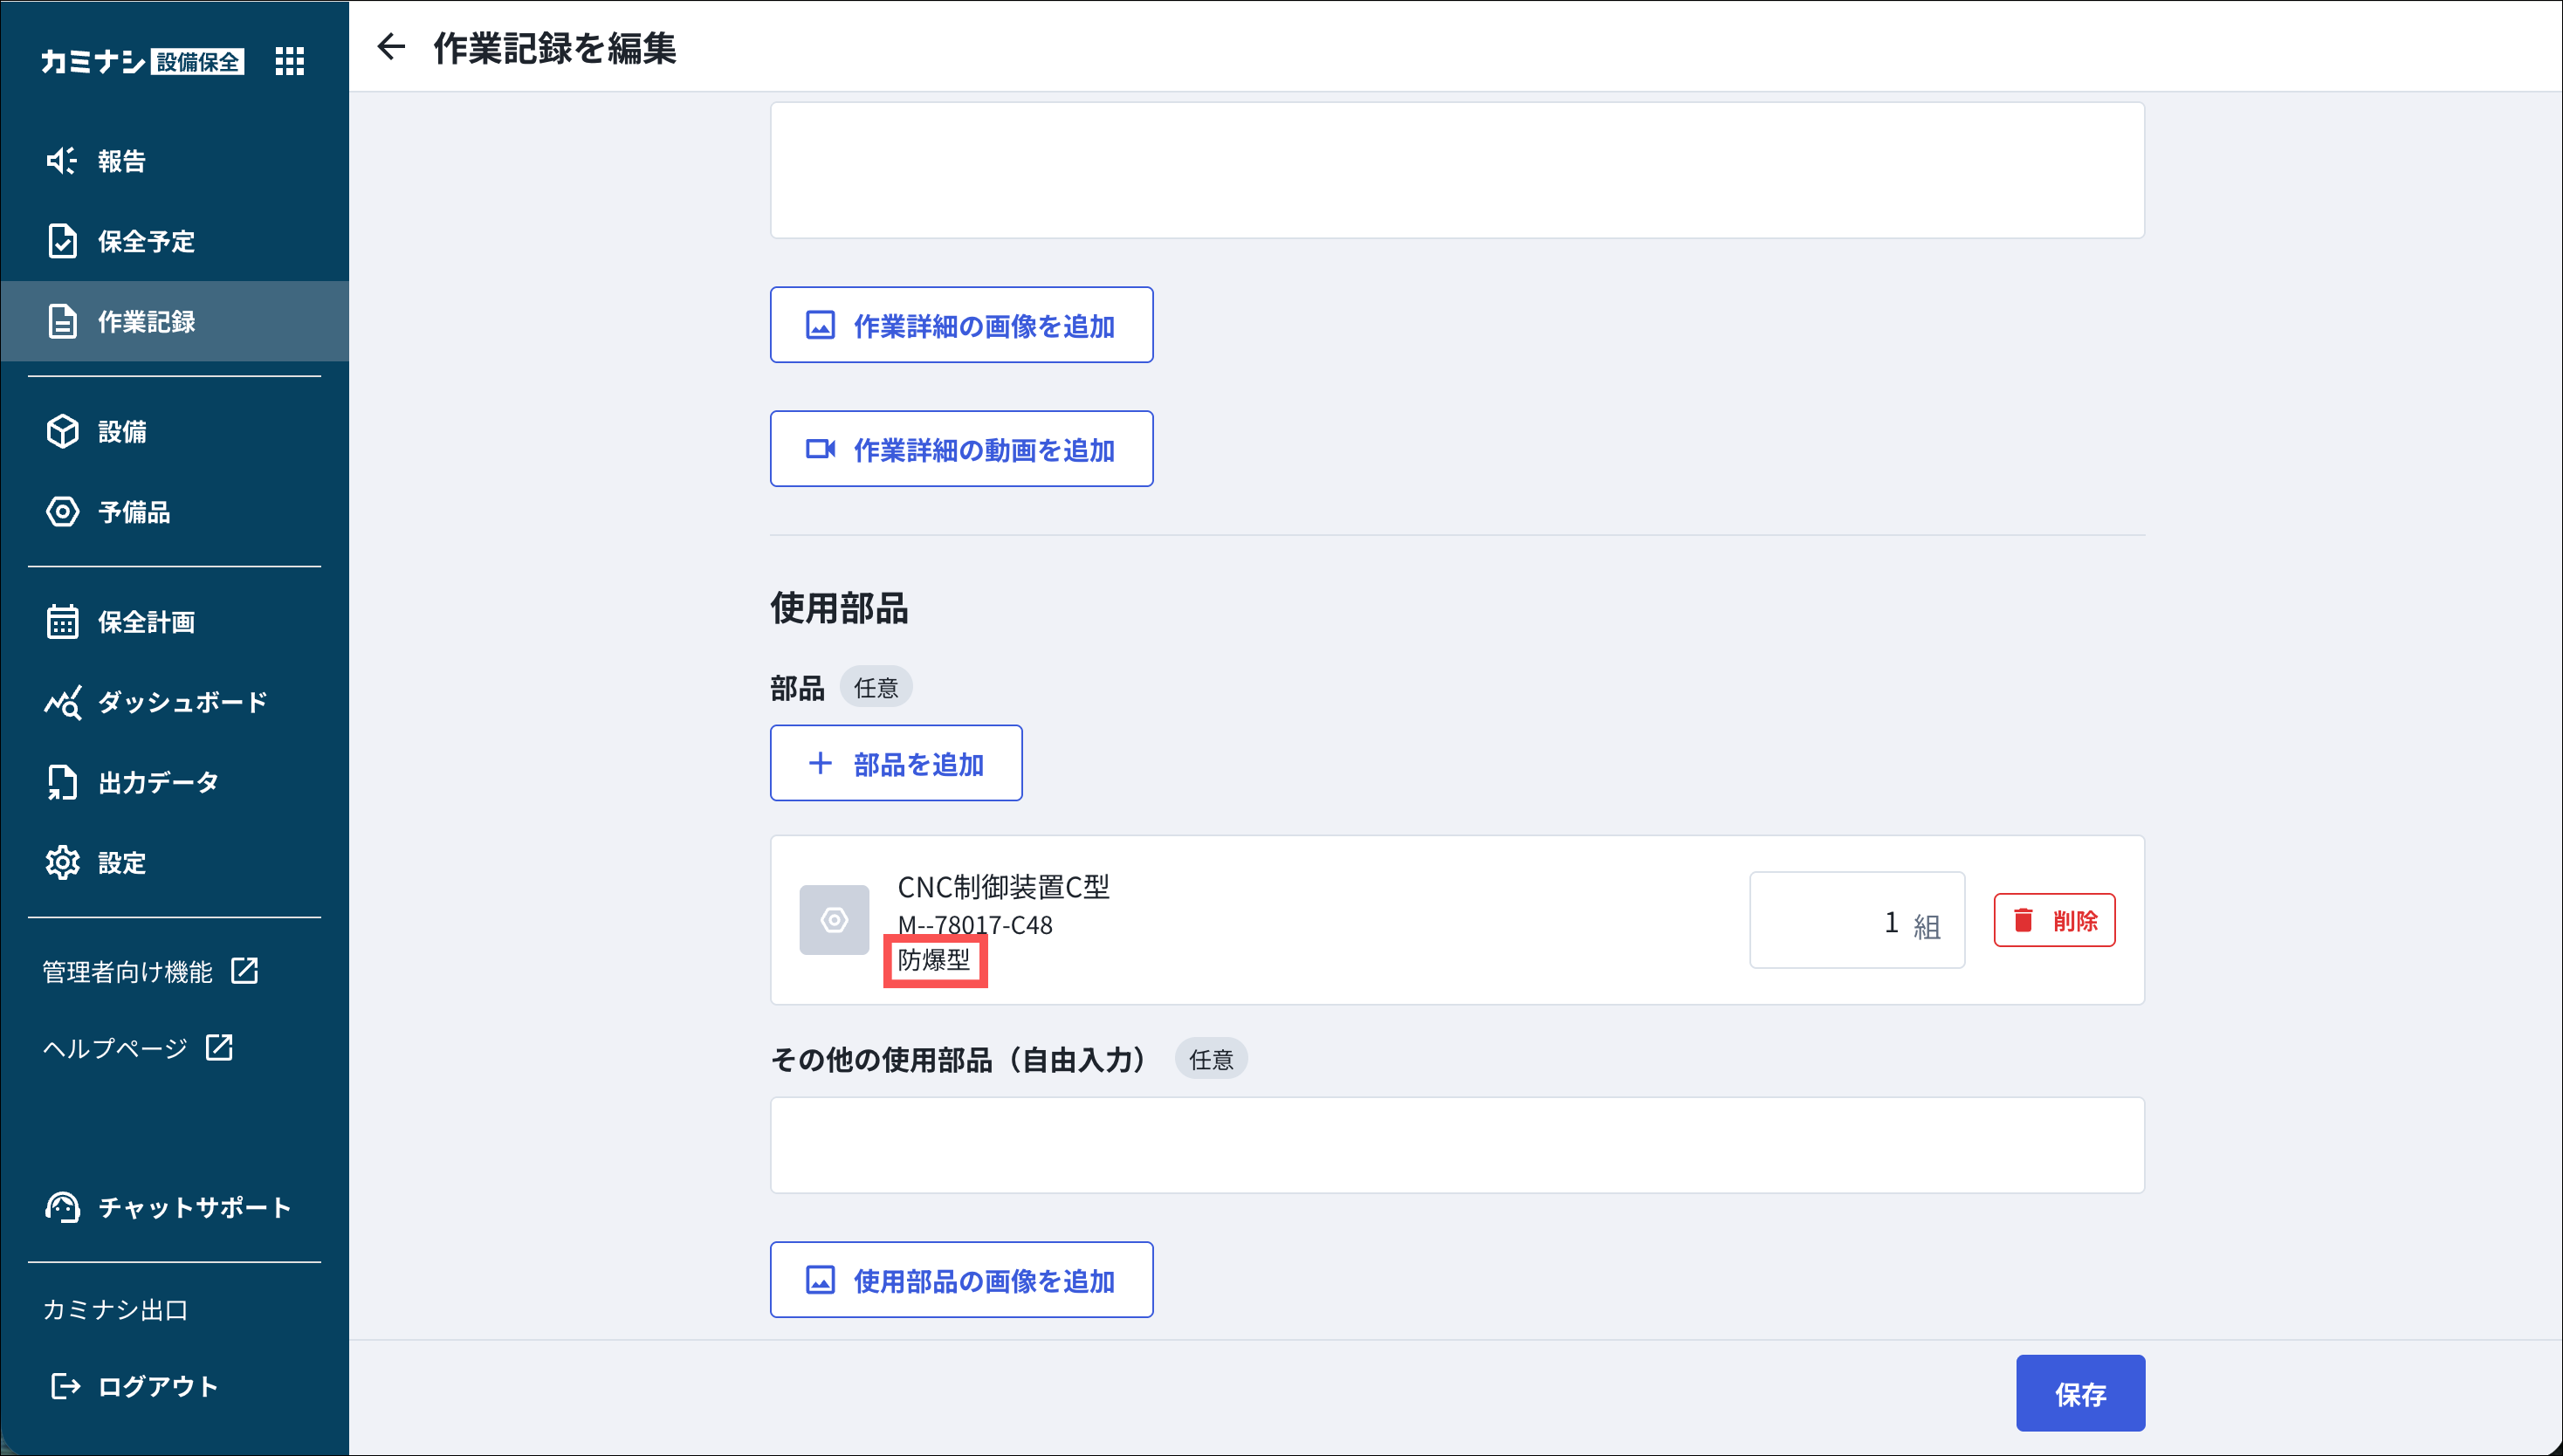The height and width of the screenshot is (1456, 2563).
Task: Select 出力データ menu item
Action: tap(158, 782)
